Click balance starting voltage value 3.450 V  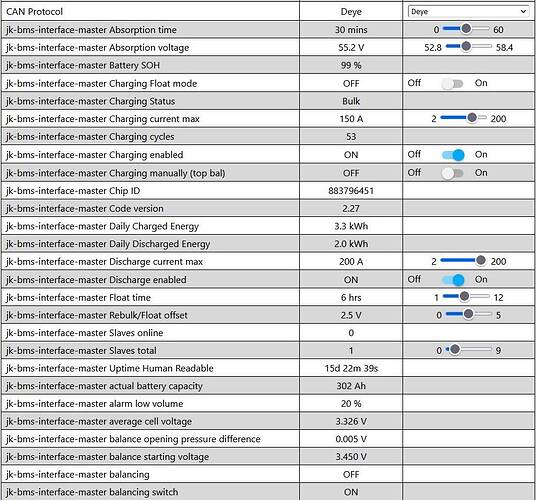click(x=351, y=457)
